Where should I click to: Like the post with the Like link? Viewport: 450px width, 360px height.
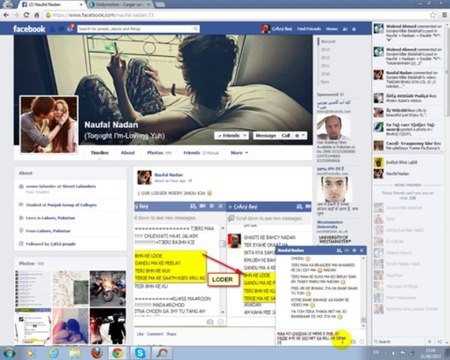click(x=140, y=334)
